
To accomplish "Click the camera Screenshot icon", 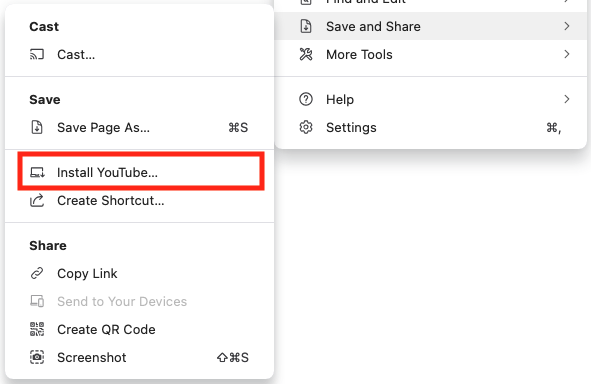I will [37, 357].
